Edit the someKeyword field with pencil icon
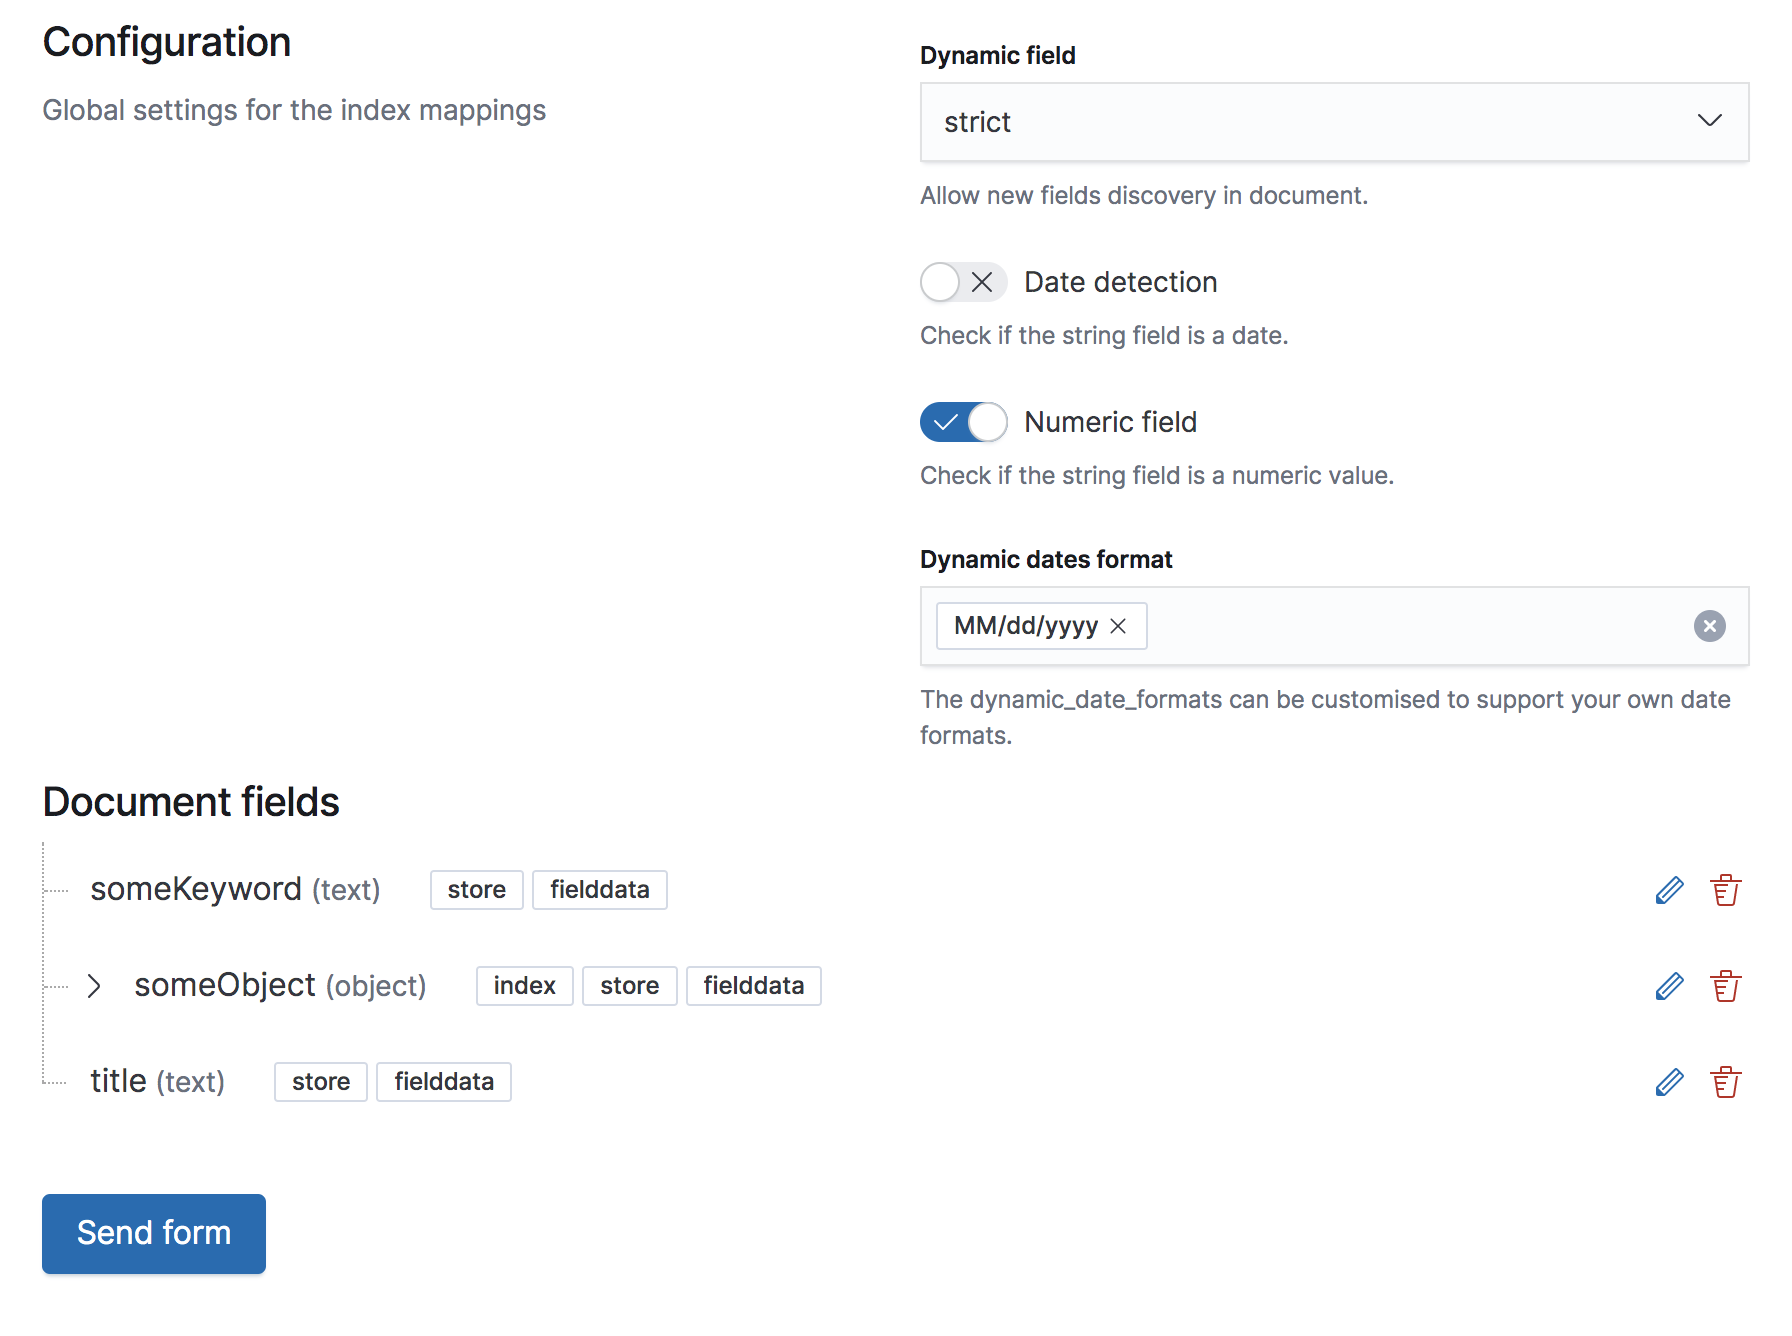This screenshot has height=1336, width=1792. tap(1669, 890)
